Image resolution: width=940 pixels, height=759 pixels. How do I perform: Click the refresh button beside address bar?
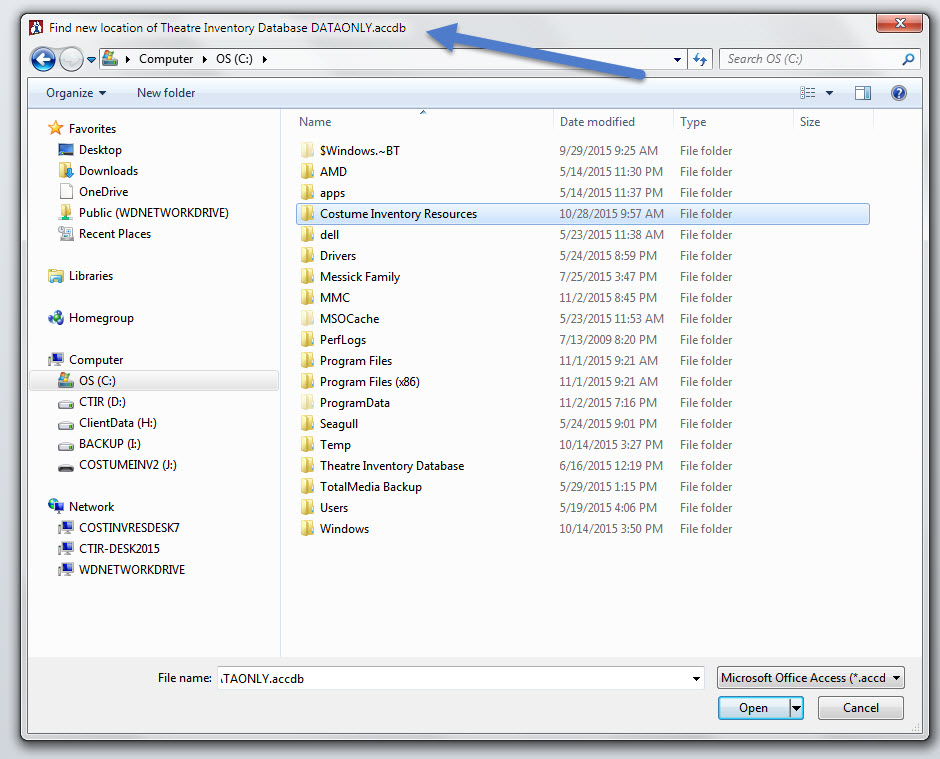point(700,59)
